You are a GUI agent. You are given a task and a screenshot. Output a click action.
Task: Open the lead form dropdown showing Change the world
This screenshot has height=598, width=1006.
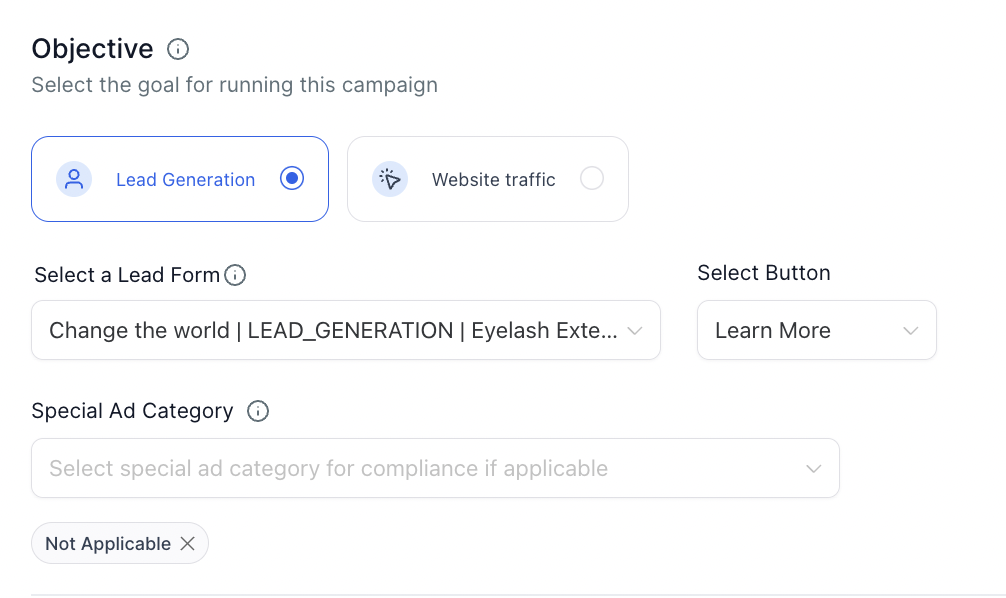tap(332, 331)
